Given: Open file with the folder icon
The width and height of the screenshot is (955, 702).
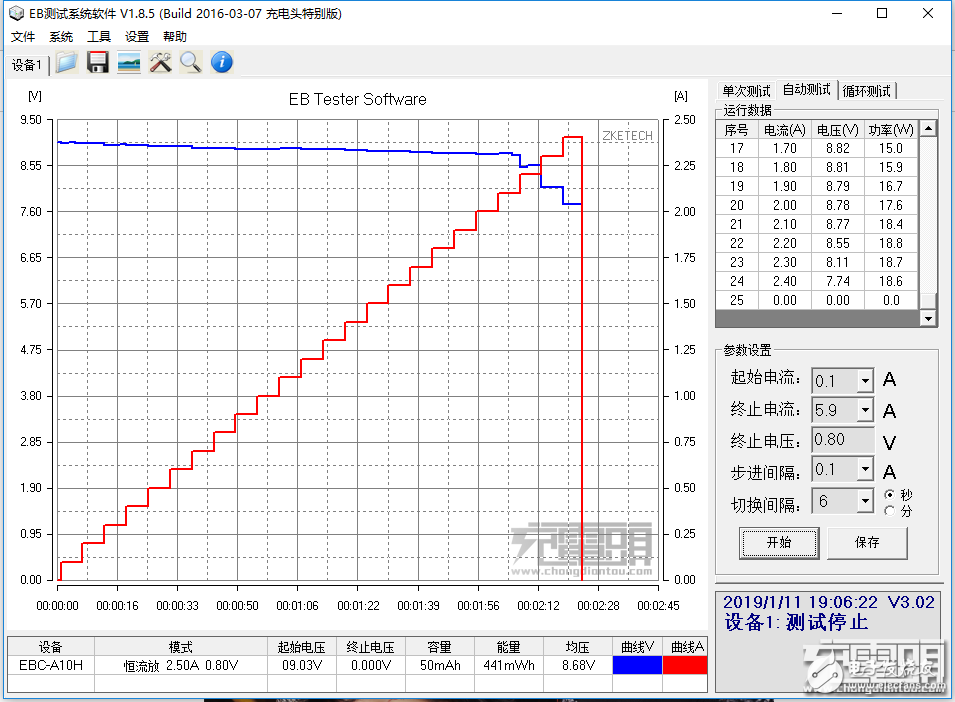Looking at the screenshot, I should (x=66, y=63).
